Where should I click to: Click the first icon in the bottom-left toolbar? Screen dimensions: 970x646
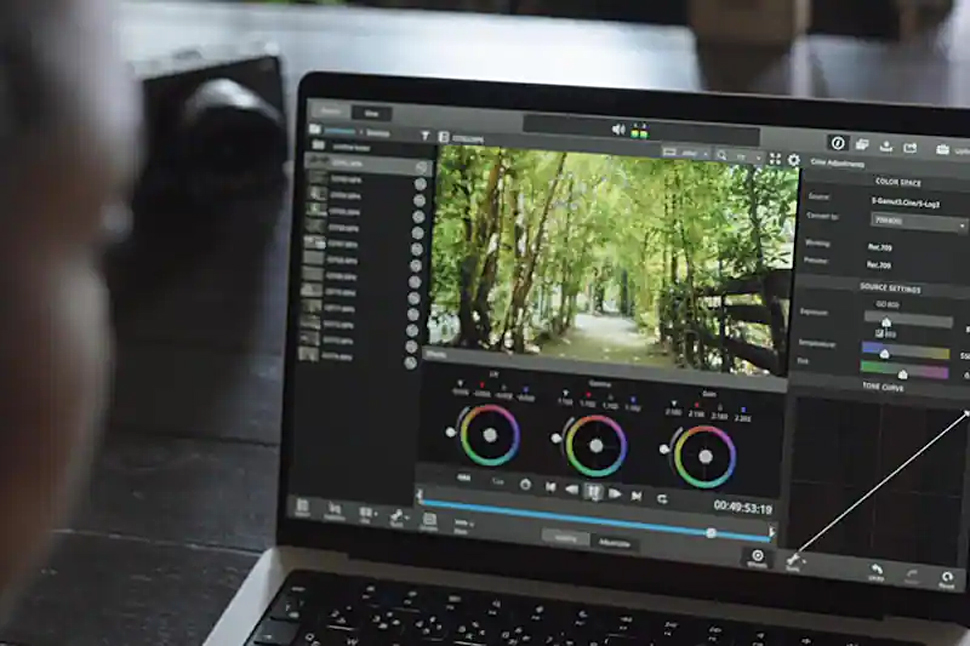tap(303, 507)
